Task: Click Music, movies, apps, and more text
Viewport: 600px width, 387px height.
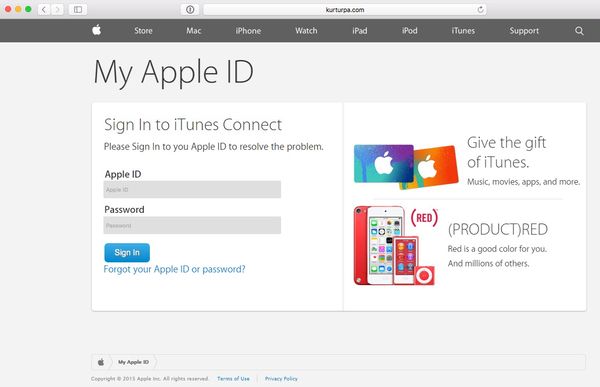Action: (x=523, y=182)
